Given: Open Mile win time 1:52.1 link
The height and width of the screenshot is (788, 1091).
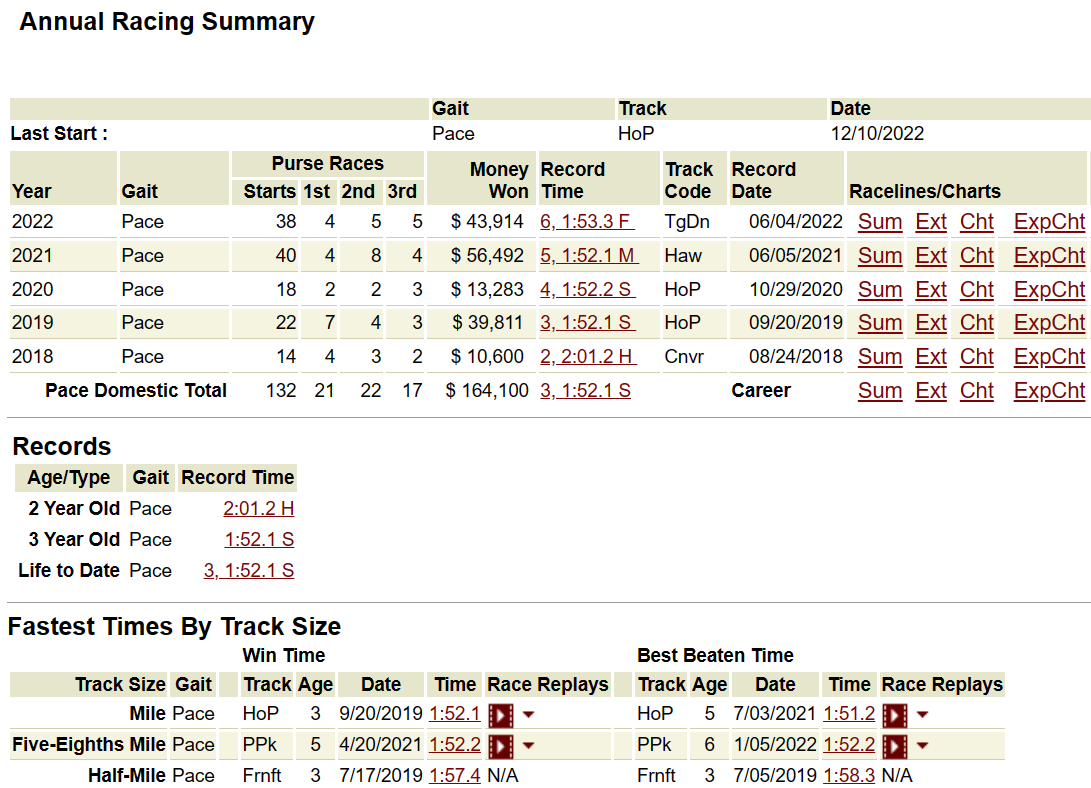Looking at the screenshot, I should coord(454,714).
